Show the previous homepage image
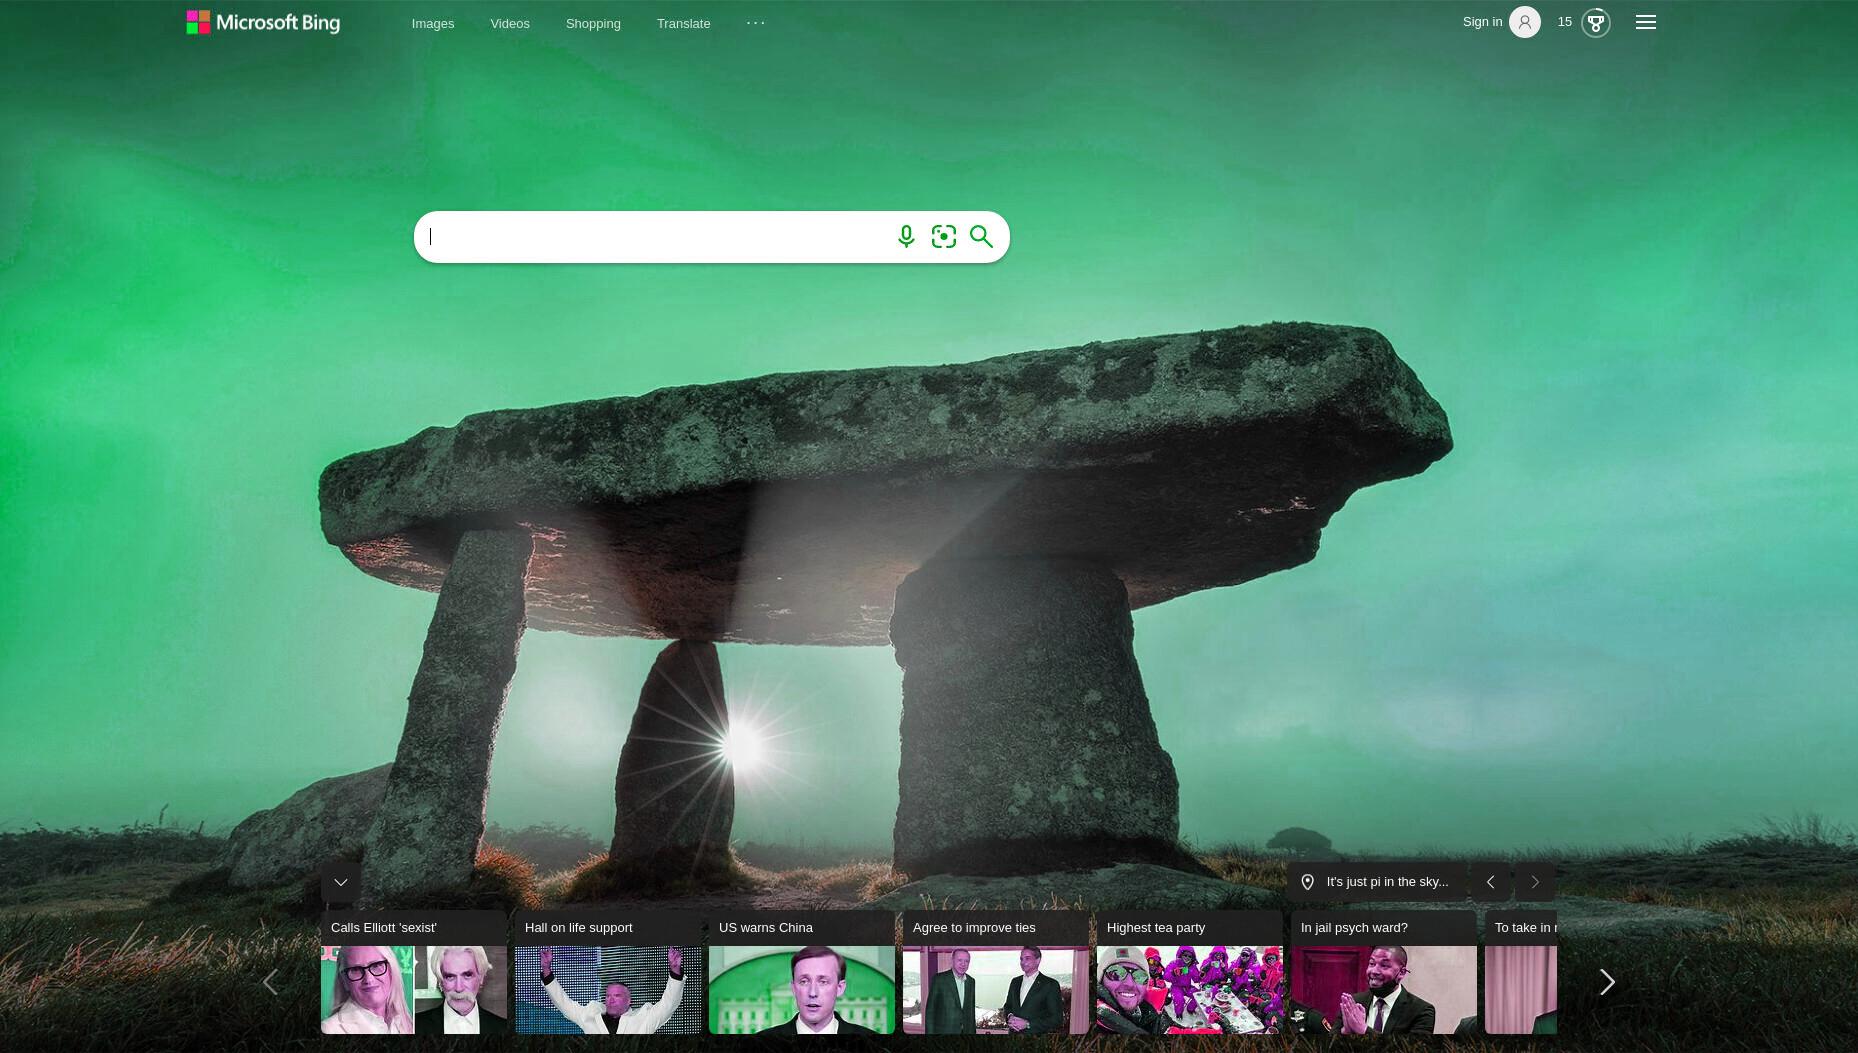The width and height of the screenshot is (1858, 1053). pos(1490,882)
